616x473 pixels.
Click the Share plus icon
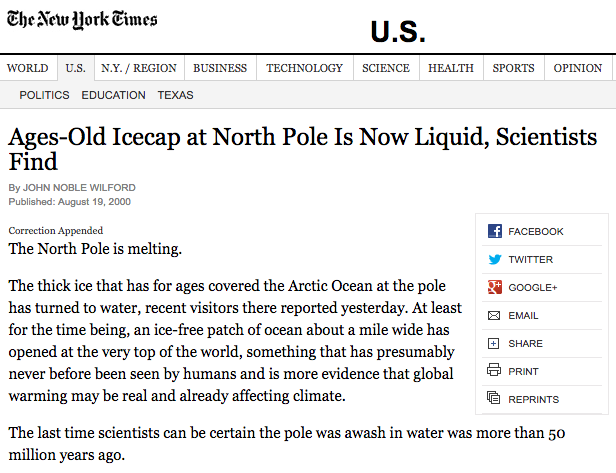(493, 343)
